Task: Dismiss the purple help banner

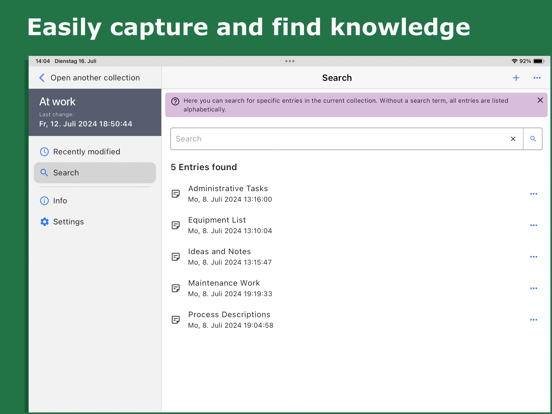Action: pos(540,100)
